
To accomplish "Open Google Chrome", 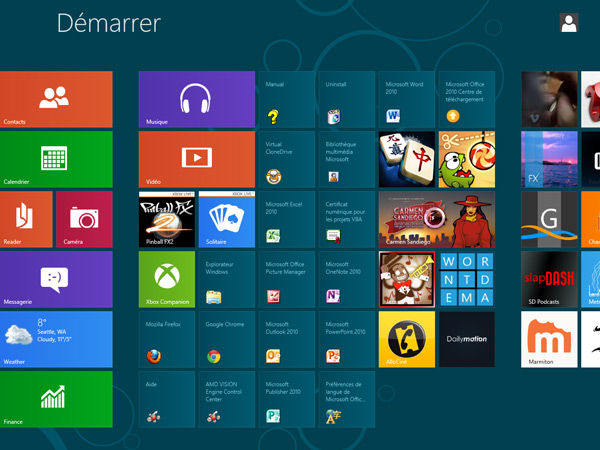I will [226, 339].
